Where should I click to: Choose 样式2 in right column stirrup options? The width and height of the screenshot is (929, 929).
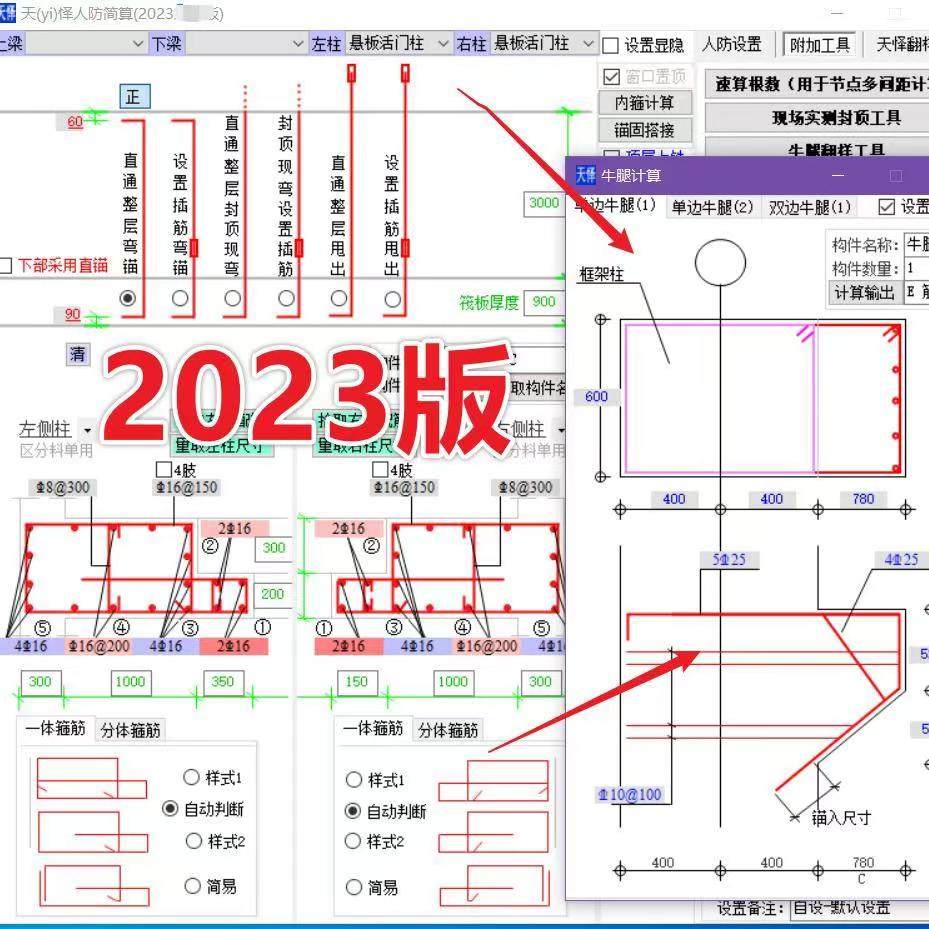coord(353,841)
